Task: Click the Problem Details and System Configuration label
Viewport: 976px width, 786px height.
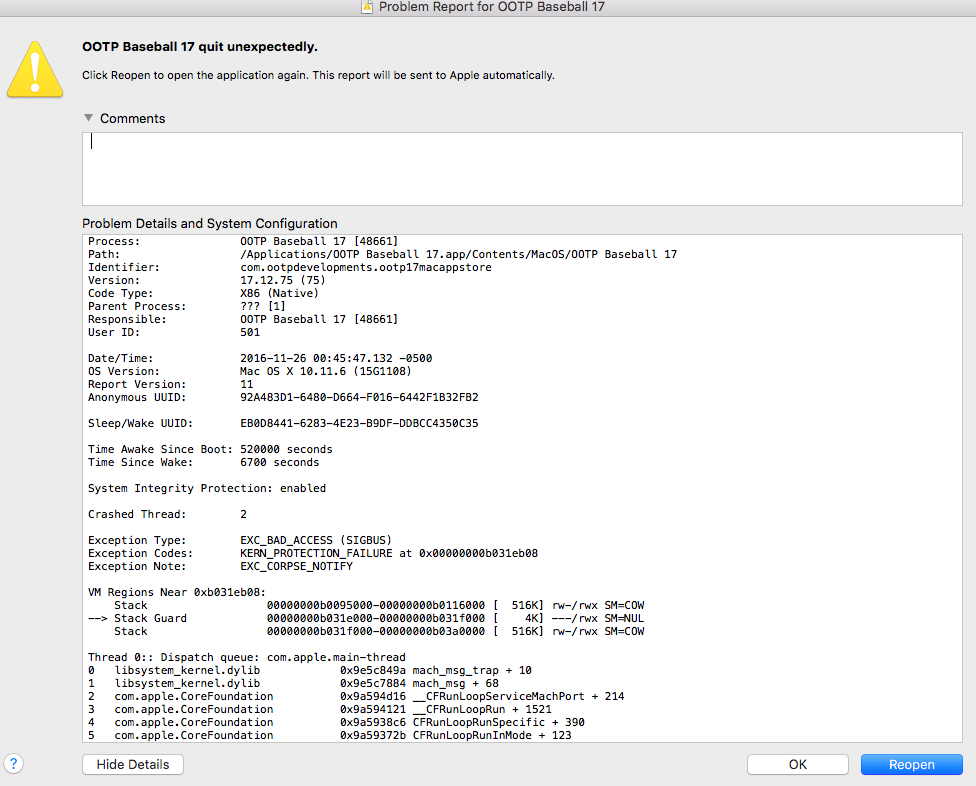Action: 210,223
